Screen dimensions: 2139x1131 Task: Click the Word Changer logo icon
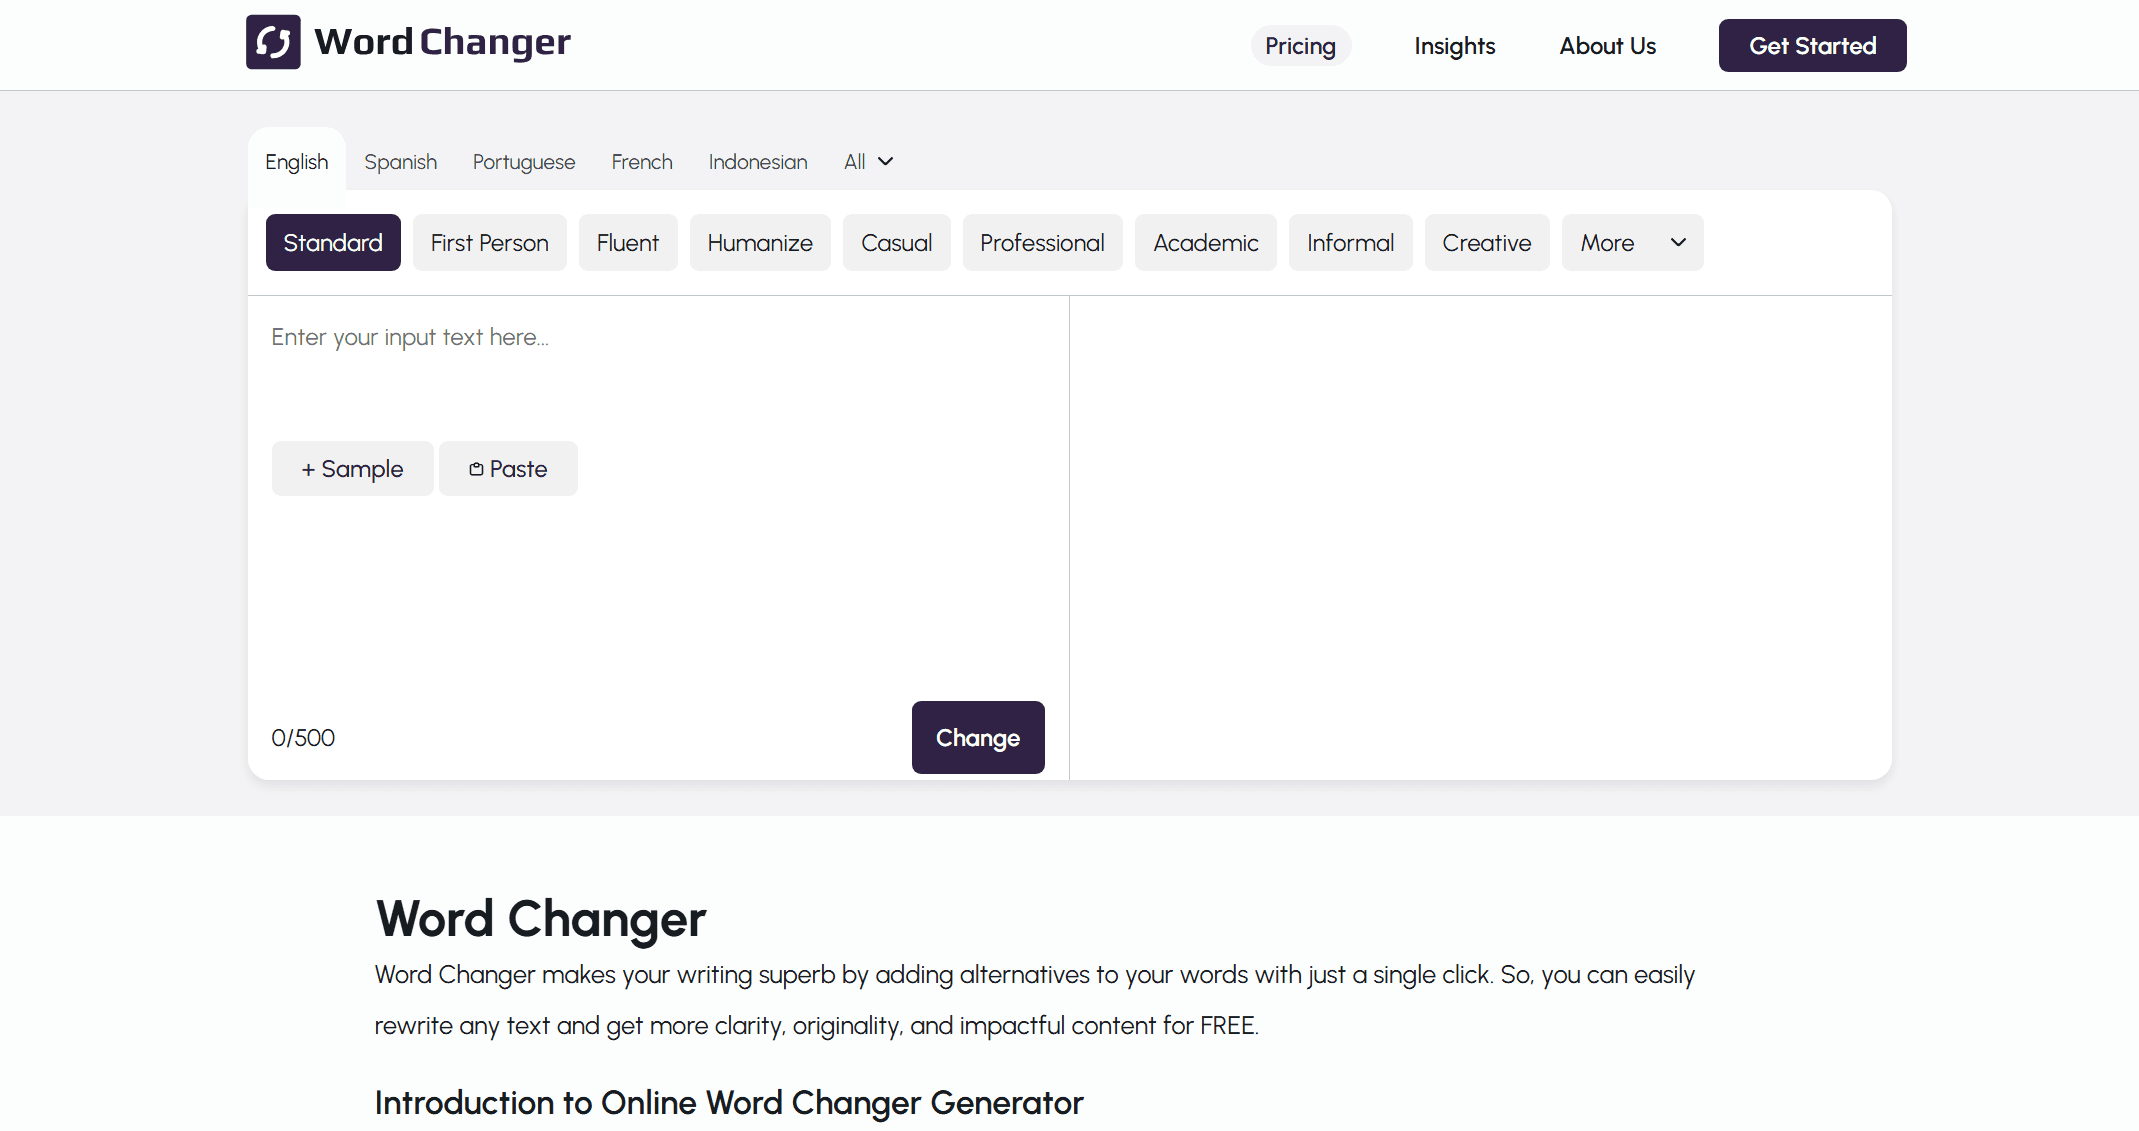[273, 42]
